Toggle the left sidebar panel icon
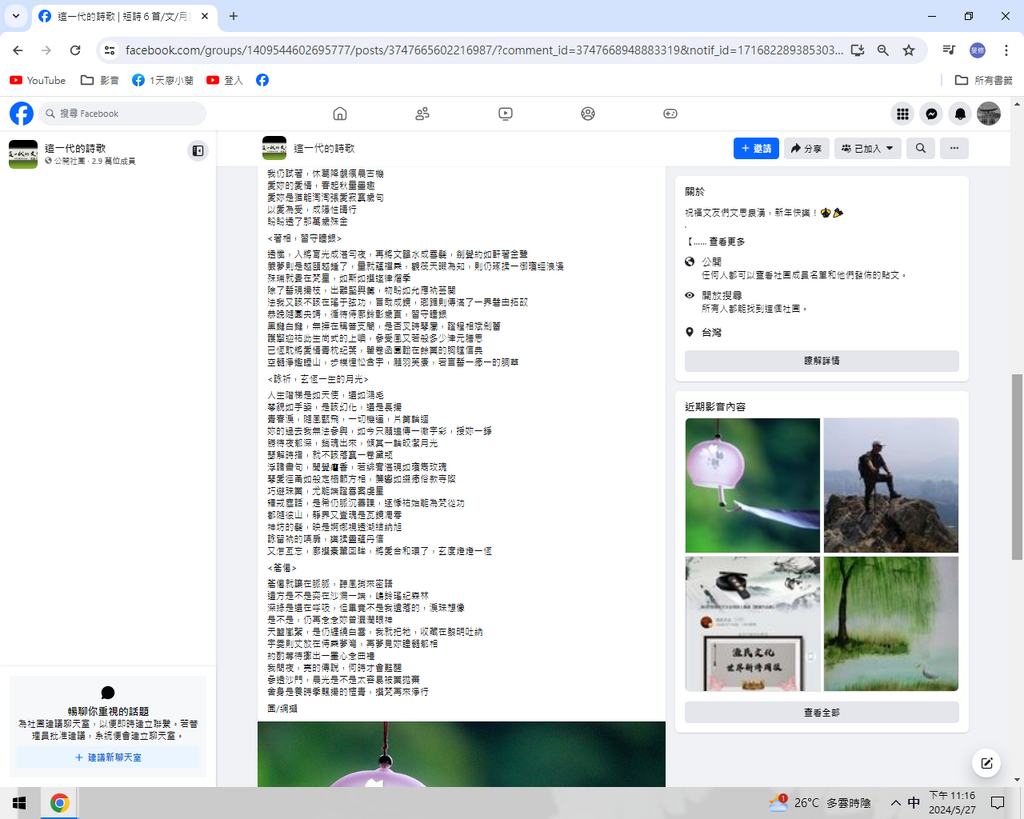This screenshot has height=819, width=1024. click(198, 151)
